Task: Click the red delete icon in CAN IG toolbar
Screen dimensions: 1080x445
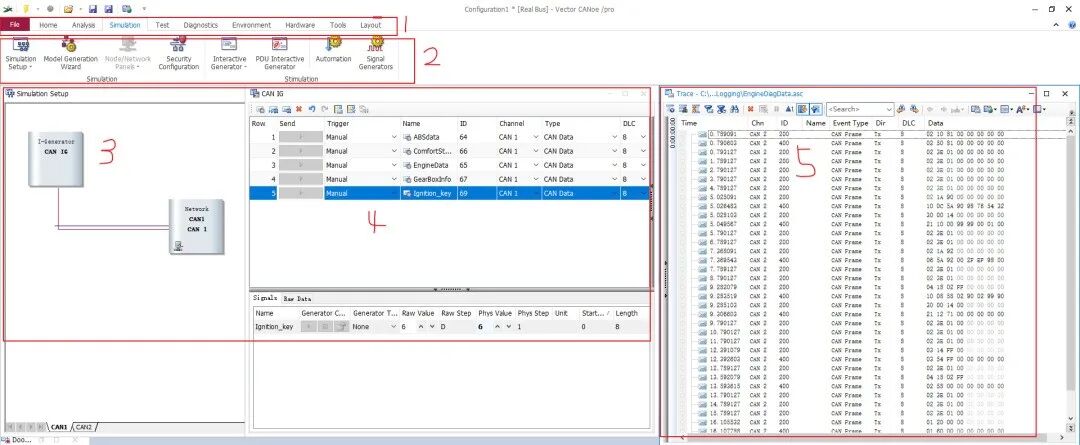Action: tap(299, 108)
